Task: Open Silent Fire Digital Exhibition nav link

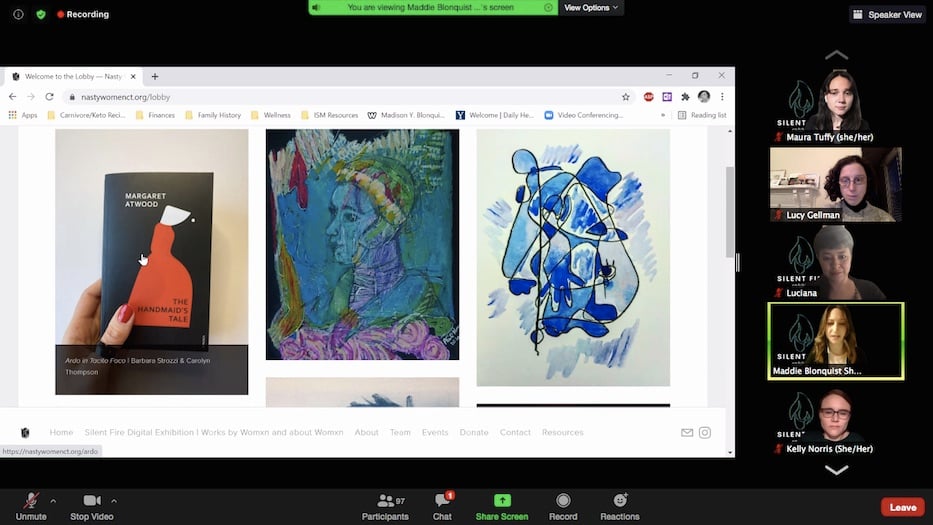Action: (x=214, y=433)
